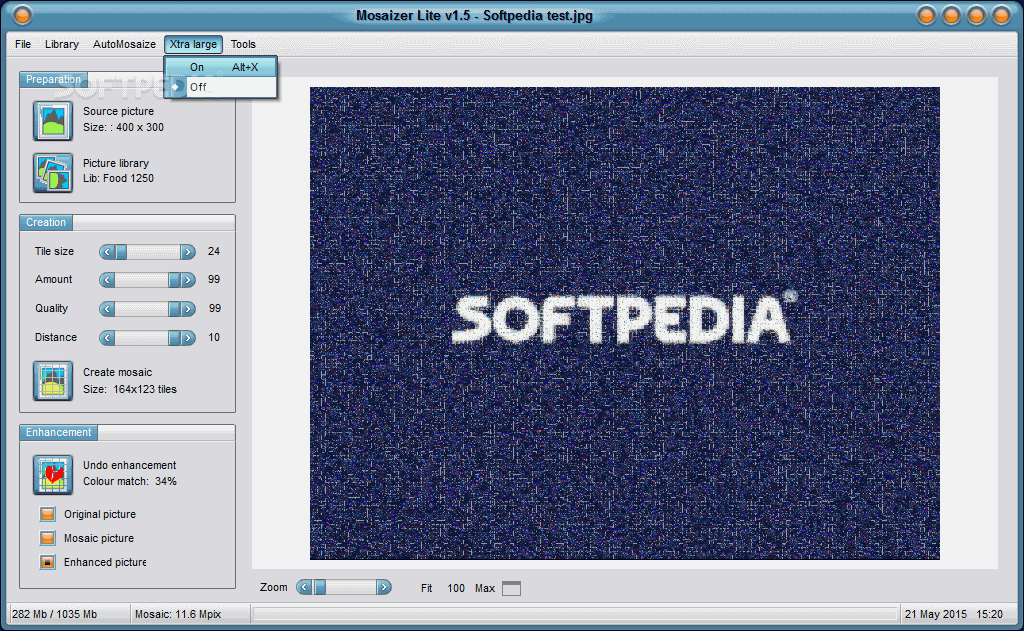This screenshot has height=631, width=1024.
Task: Click the status bar progress bar
Action: (x=575, y=614)
